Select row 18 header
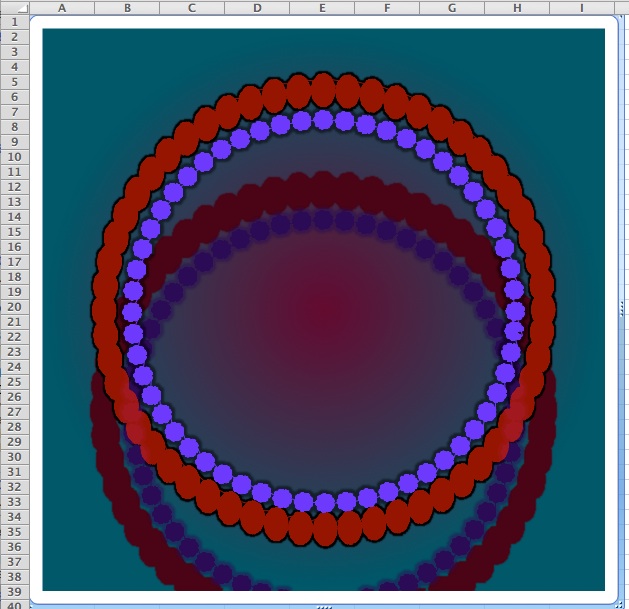 [14, 277]
